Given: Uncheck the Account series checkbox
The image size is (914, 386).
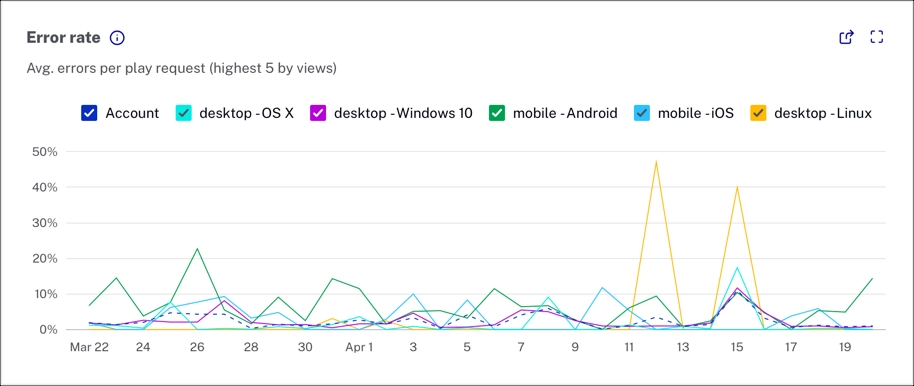Looking at the screenshot, I should click(89, 113).
